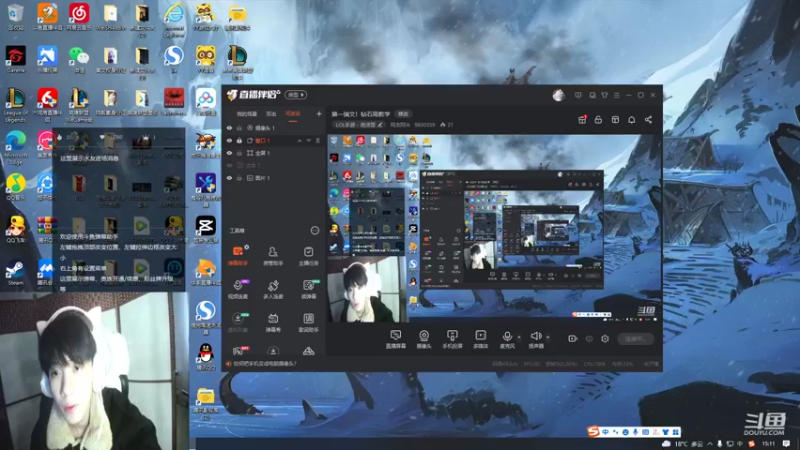Click the unlock padlock icon in the room info bar

pos(598,119)
